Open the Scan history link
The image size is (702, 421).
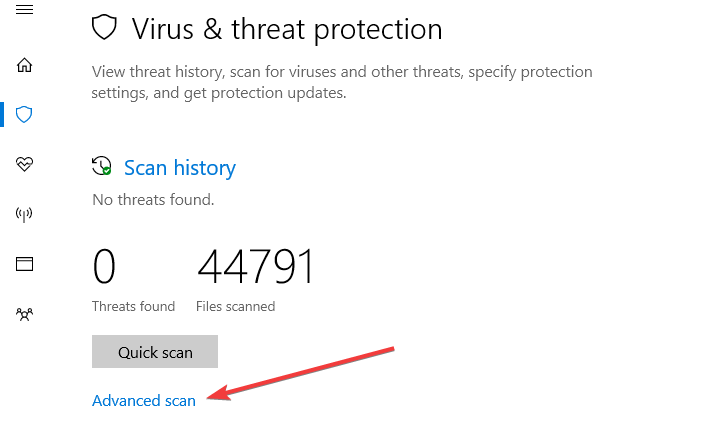180,168
